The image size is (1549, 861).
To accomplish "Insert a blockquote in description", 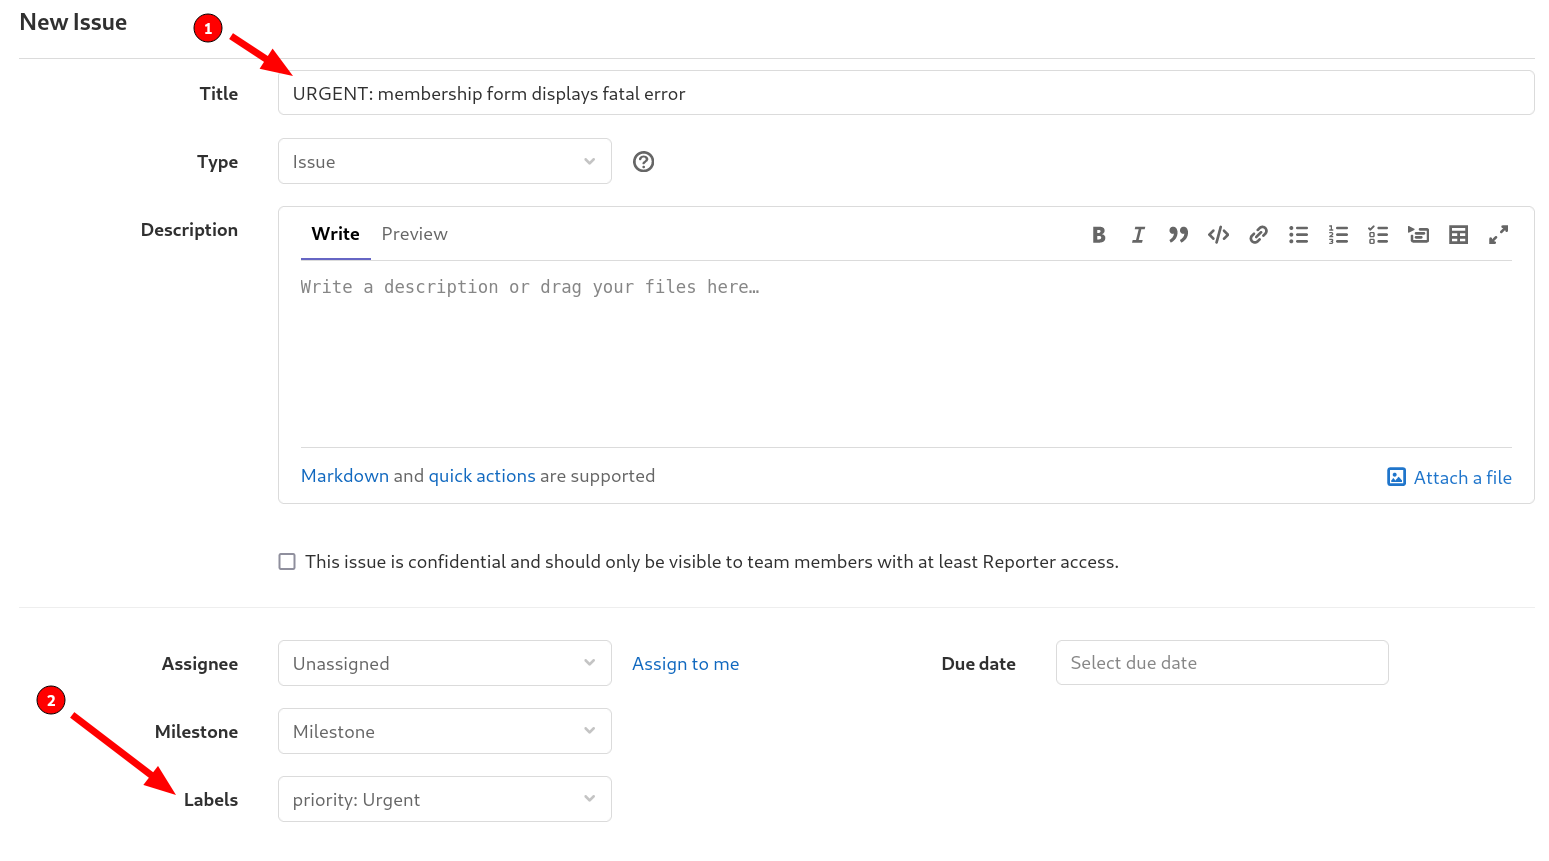I will pos(1178,235).
